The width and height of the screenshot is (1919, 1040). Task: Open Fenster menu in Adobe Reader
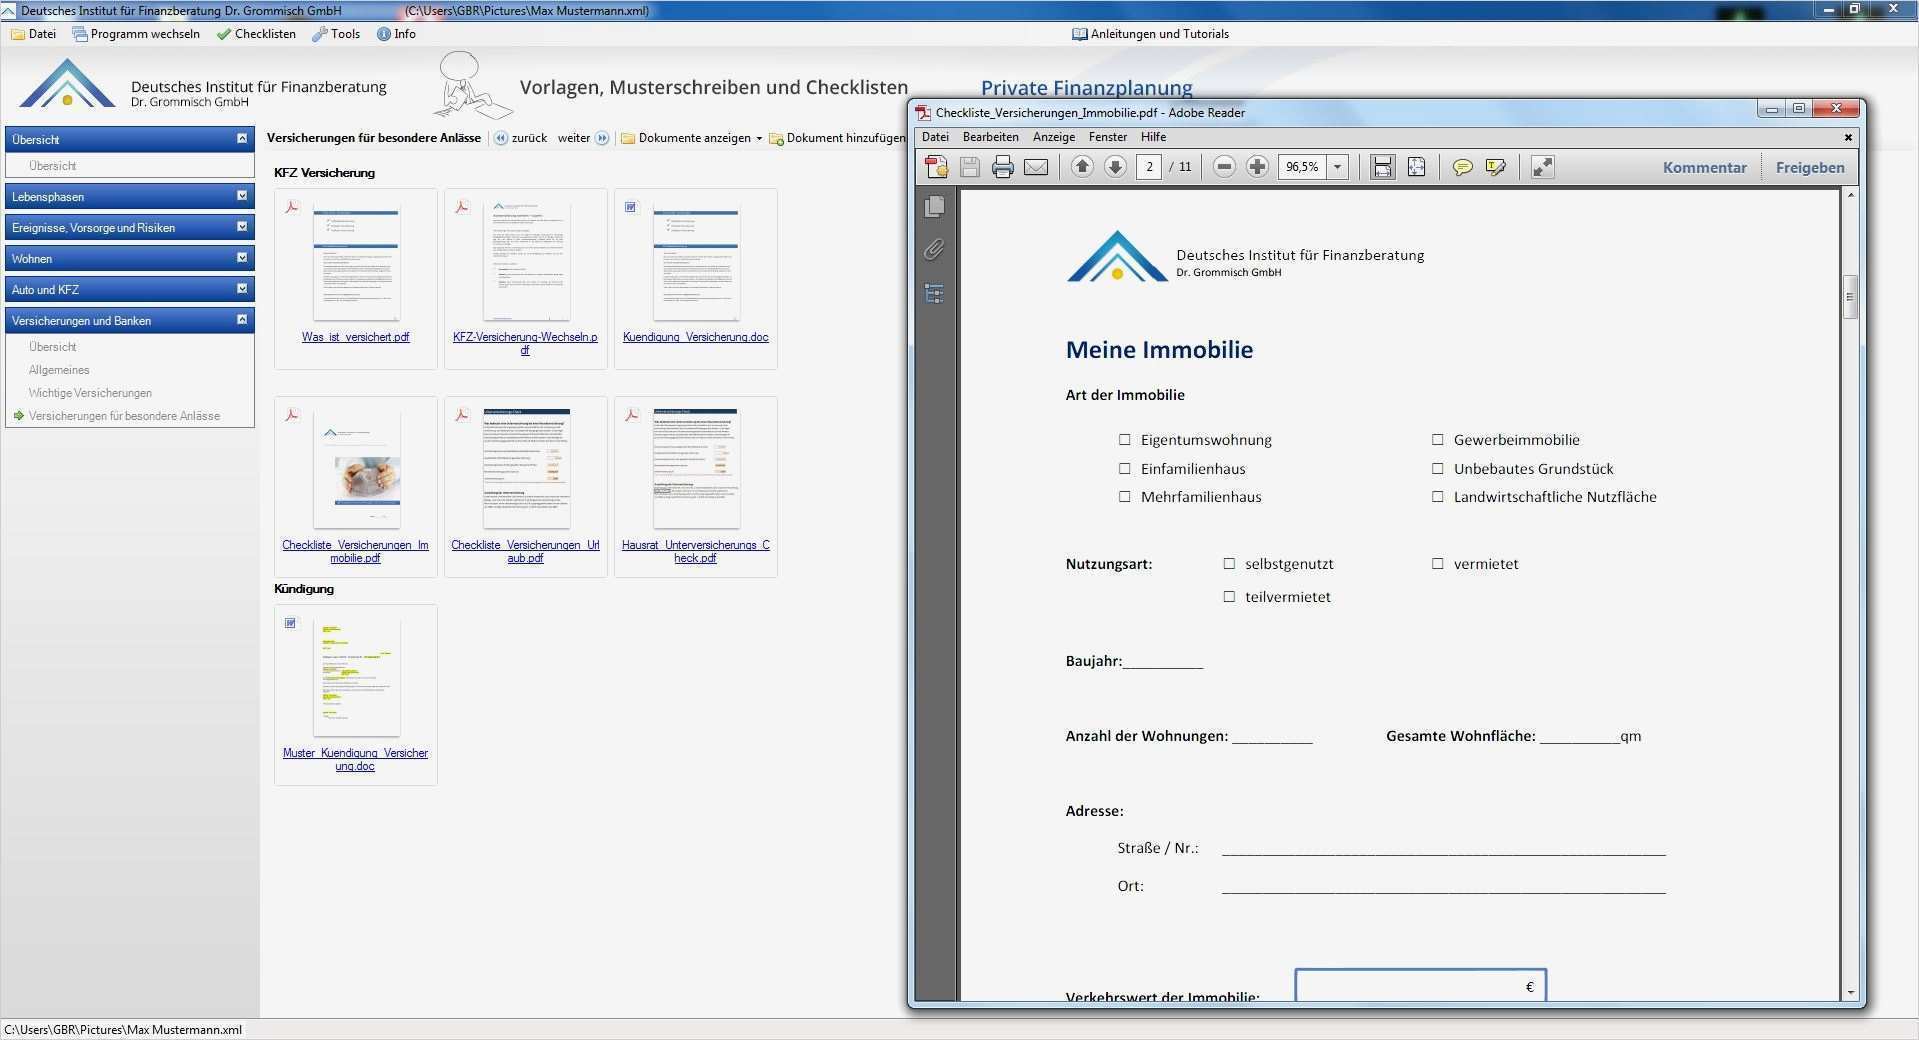(1107, 137)
